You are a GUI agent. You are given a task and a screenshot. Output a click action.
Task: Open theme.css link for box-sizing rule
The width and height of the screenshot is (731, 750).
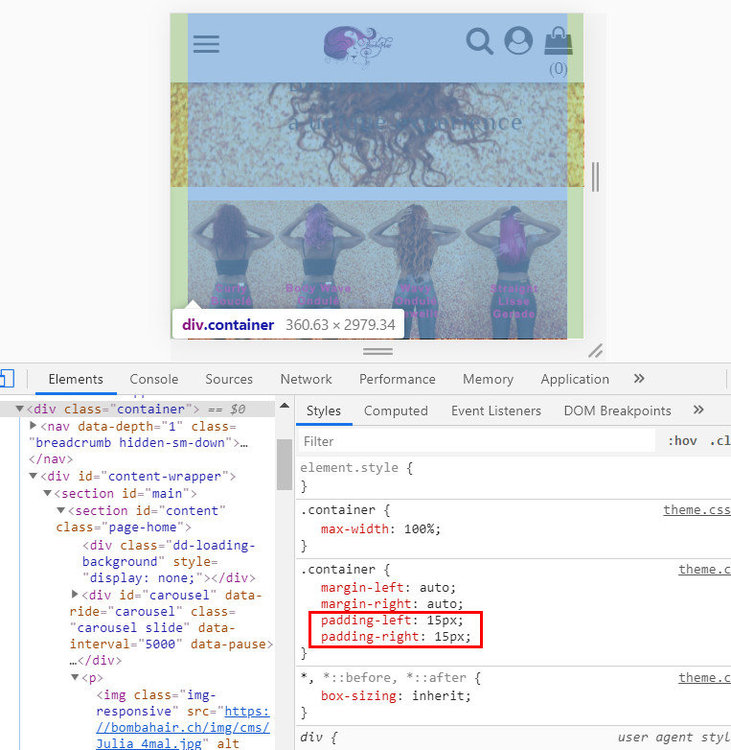tap(704, 678)
